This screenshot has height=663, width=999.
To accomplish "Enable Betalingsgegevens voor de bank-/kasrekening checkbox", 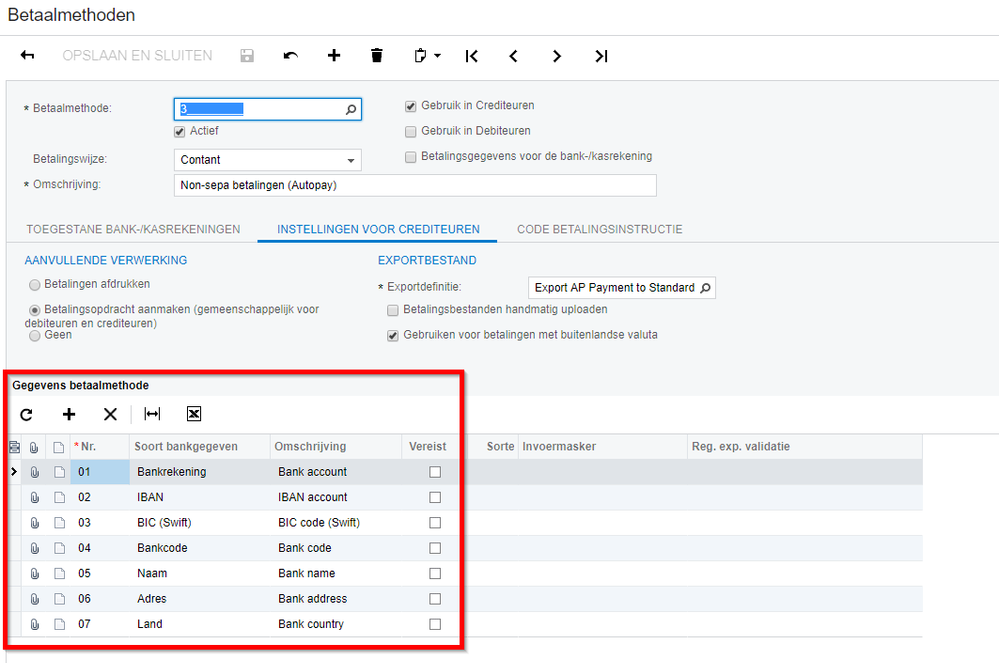I will [411, 157].
